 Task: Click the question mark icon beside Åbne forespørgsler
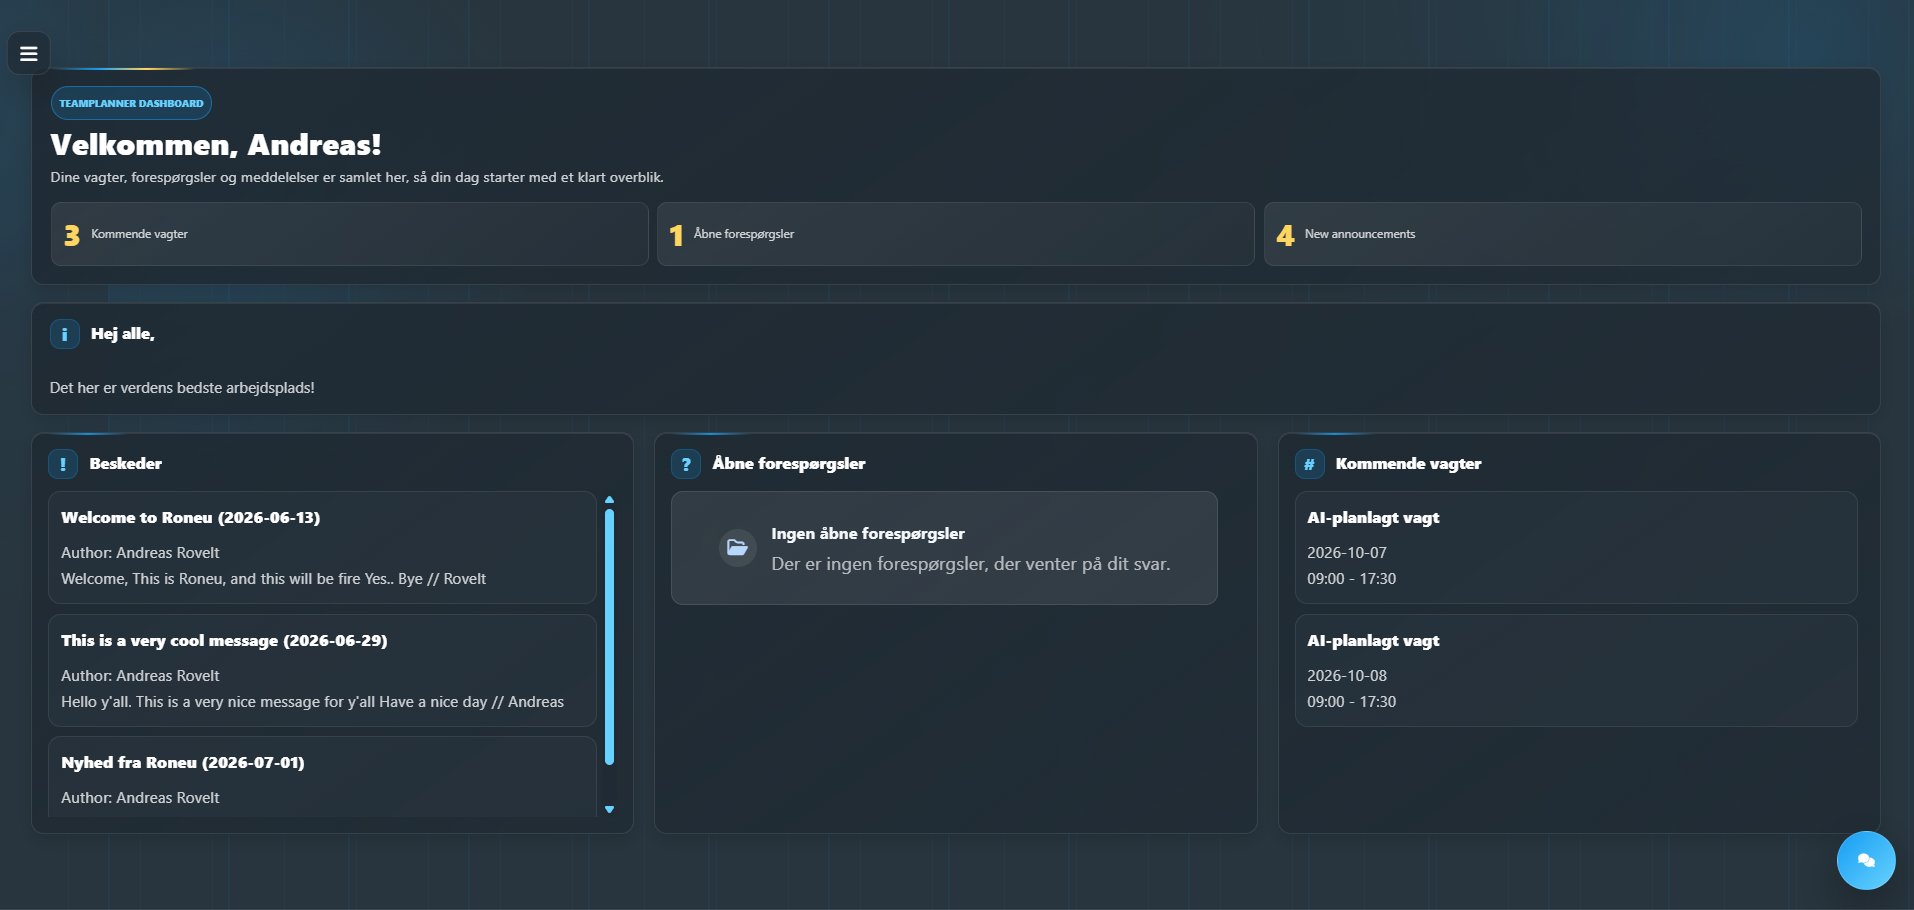pyautogui.click(x=686, y=464)
